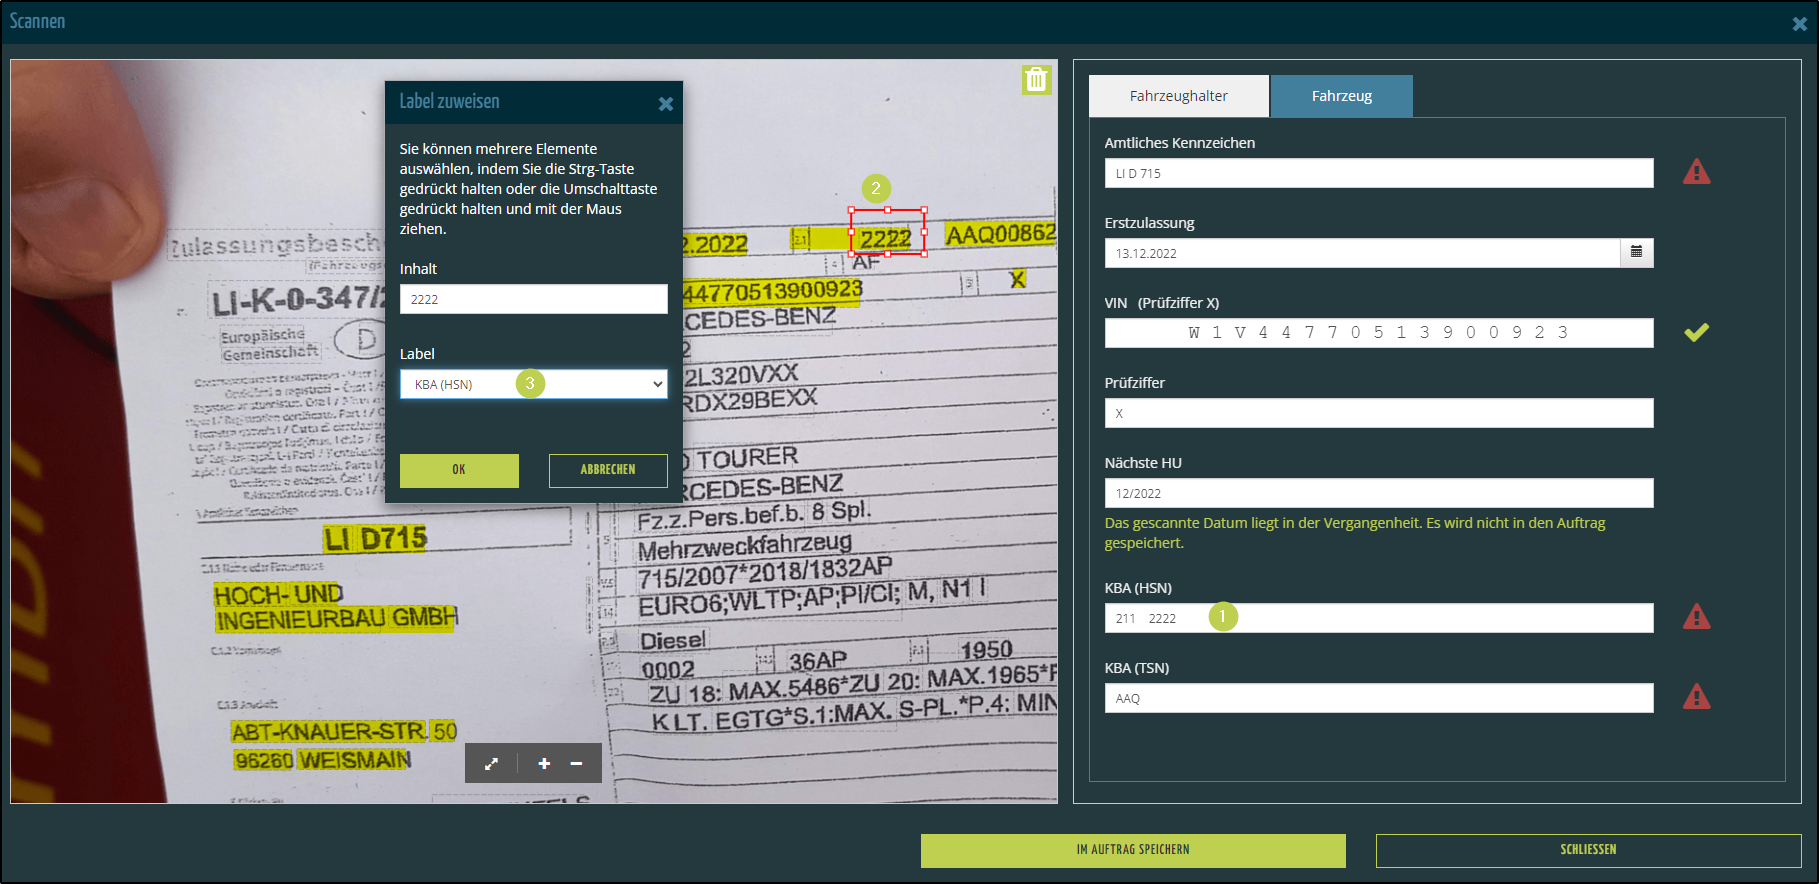This screenshot has height=884, width=1819.
Task: Open the Erstzulassung calendar picker
Action: coord(1636,253)
